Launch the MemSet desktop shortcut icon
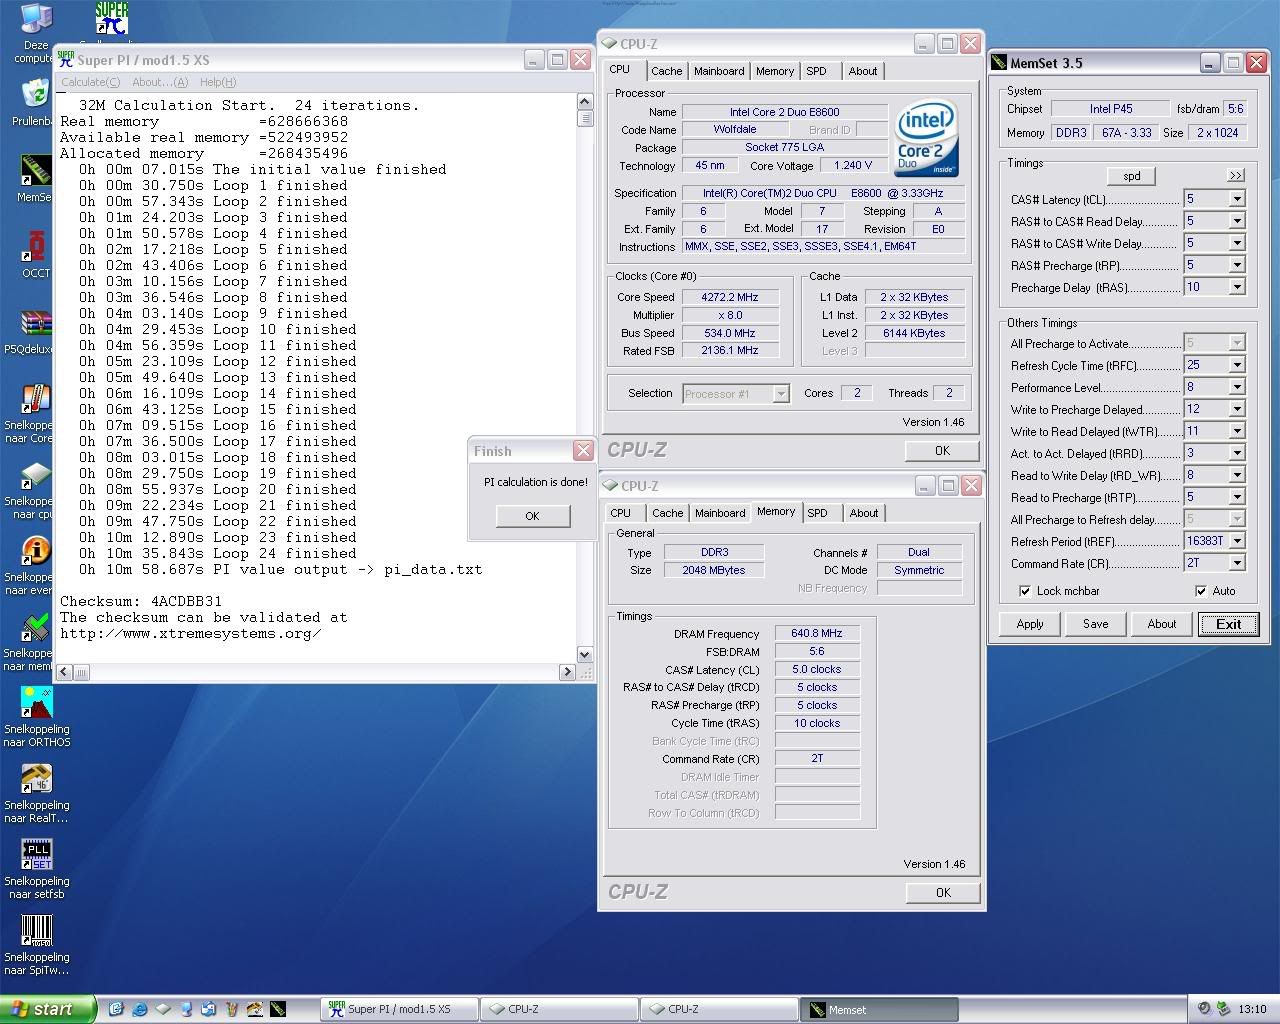This screenshot has height=1024, width=1280. point(36,170)
